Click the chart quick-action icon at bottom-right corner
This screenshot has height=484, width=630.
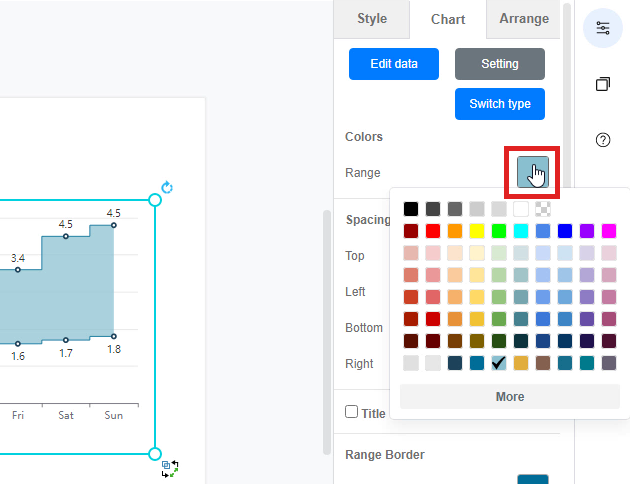[170, 467]
